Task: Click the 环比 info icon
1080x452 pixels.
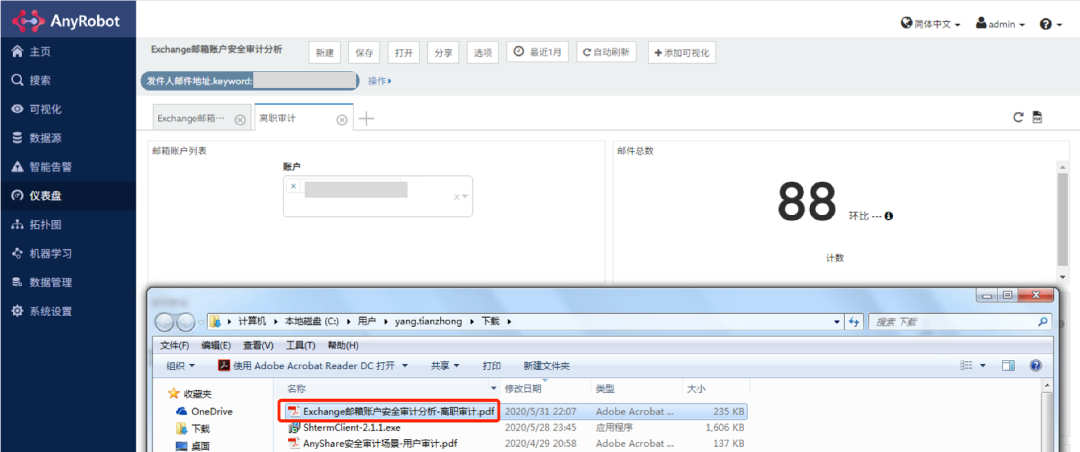Action: point(889,216)
